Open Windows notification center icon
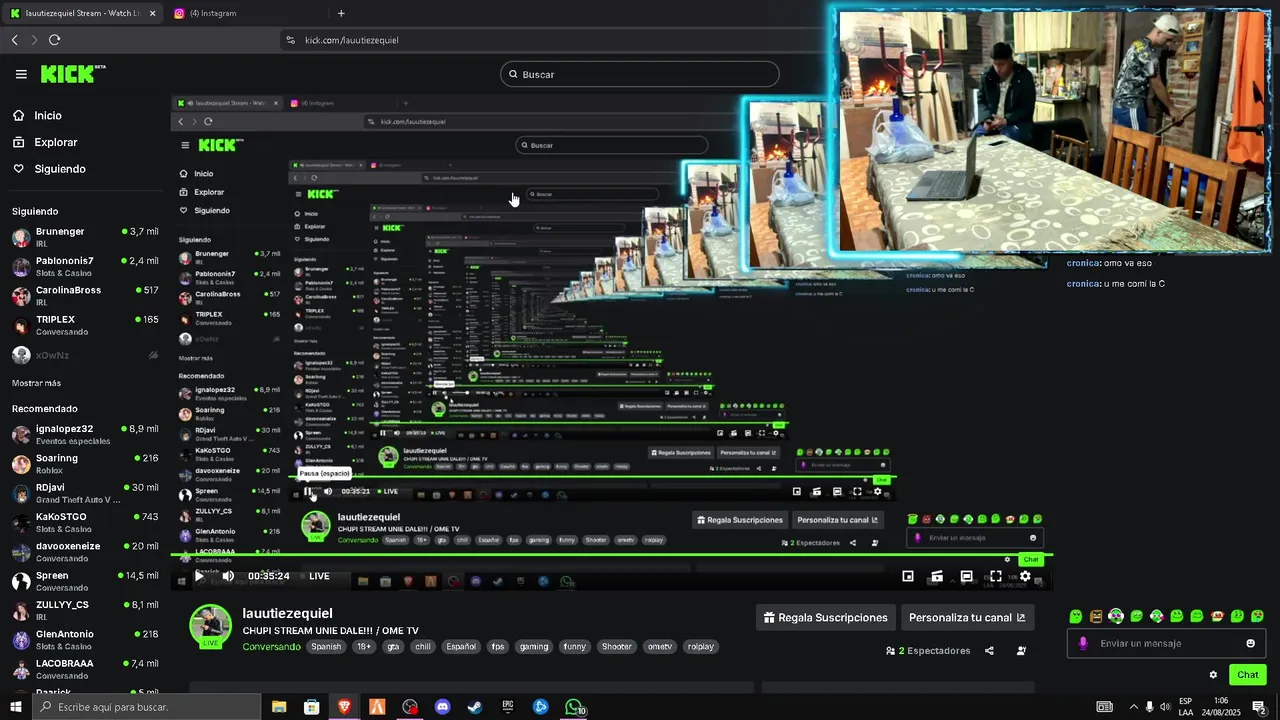Screen dimensions: 1280x720 (1259, 707)
